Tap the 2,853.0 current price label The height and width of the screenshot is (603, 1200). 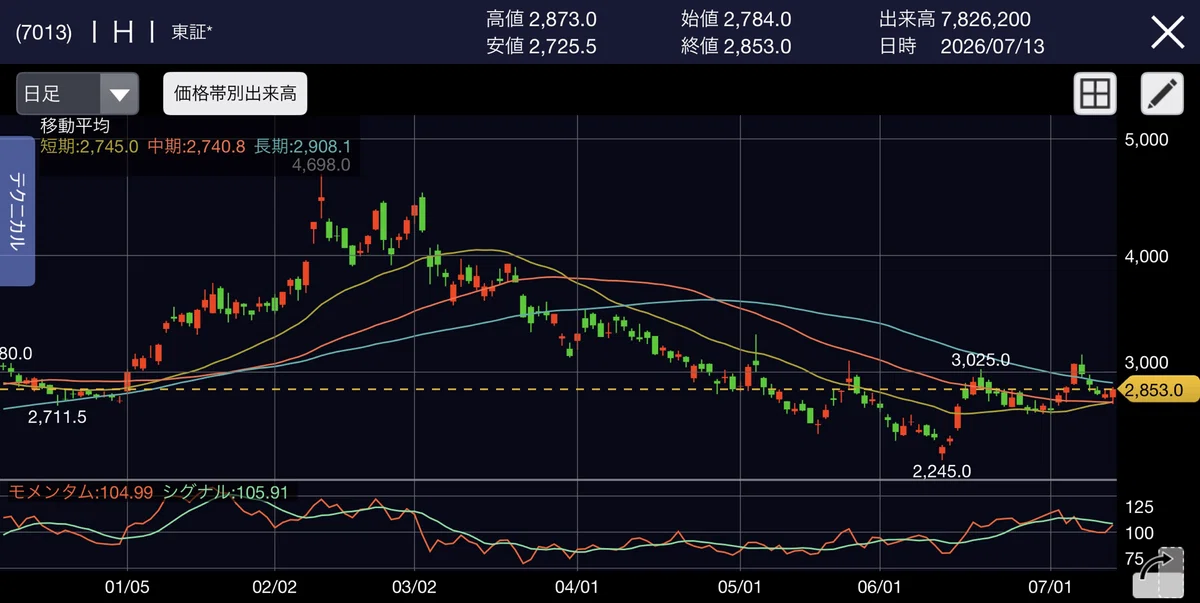pos(1156,390)
